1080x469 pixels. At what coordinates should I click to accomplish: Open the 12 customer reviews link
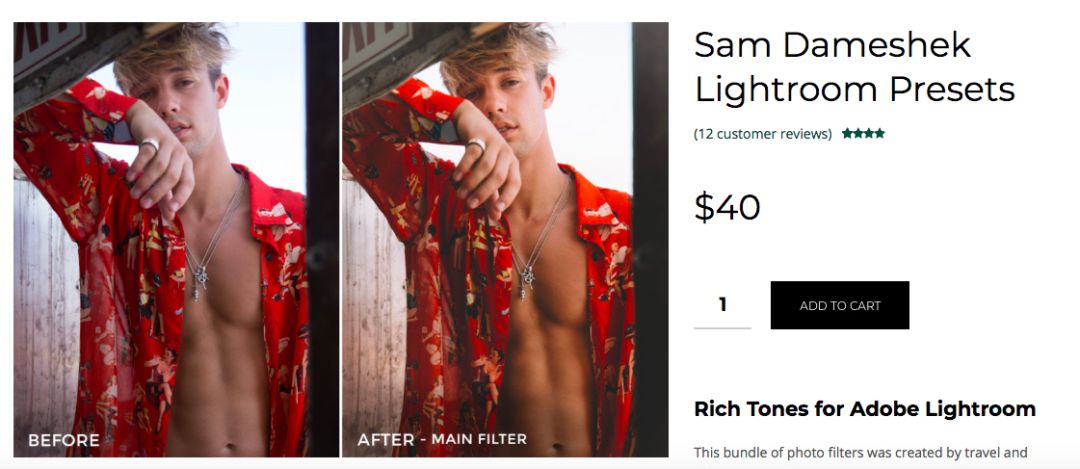pos(763,134)
